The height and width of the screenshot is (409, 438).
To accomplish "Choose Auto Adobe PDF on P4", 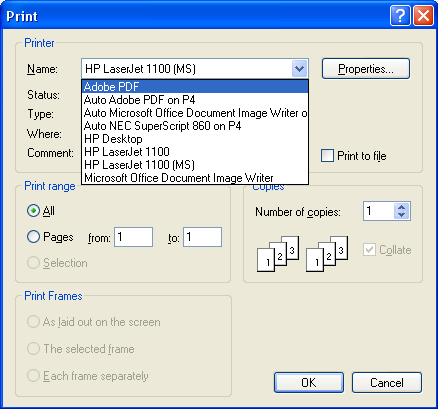I will coord(195,100).
